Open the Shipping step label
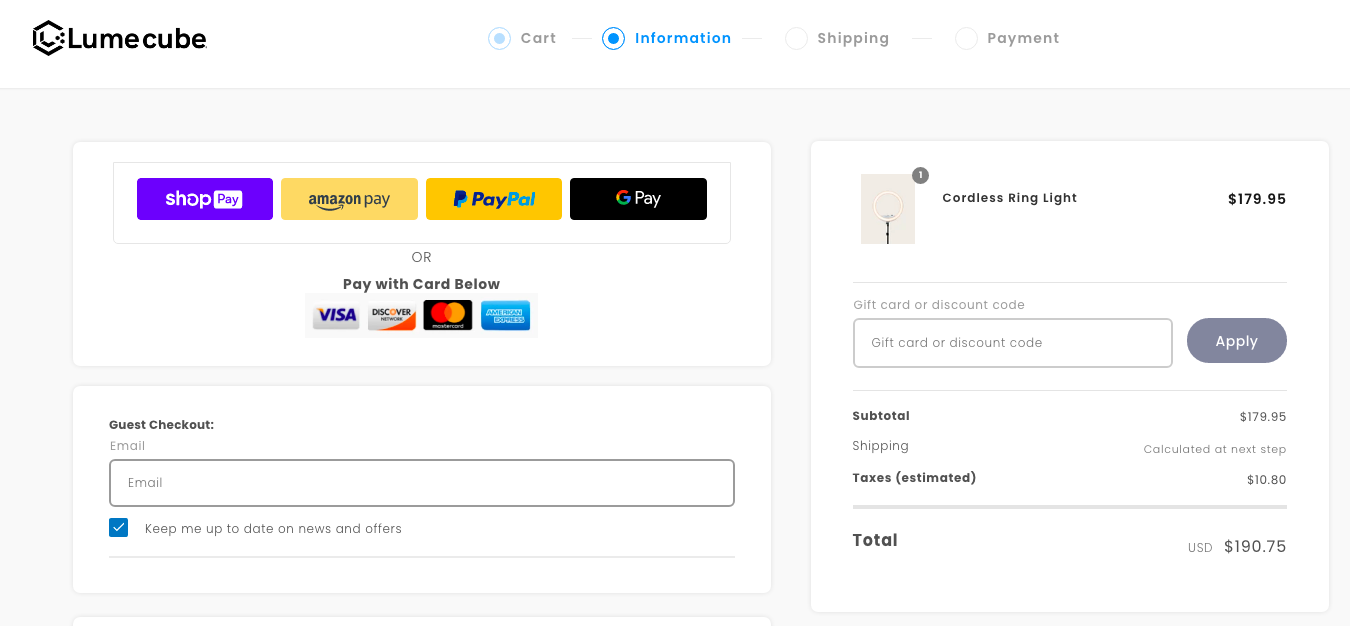1350x626 pixels. click(853, 38)
